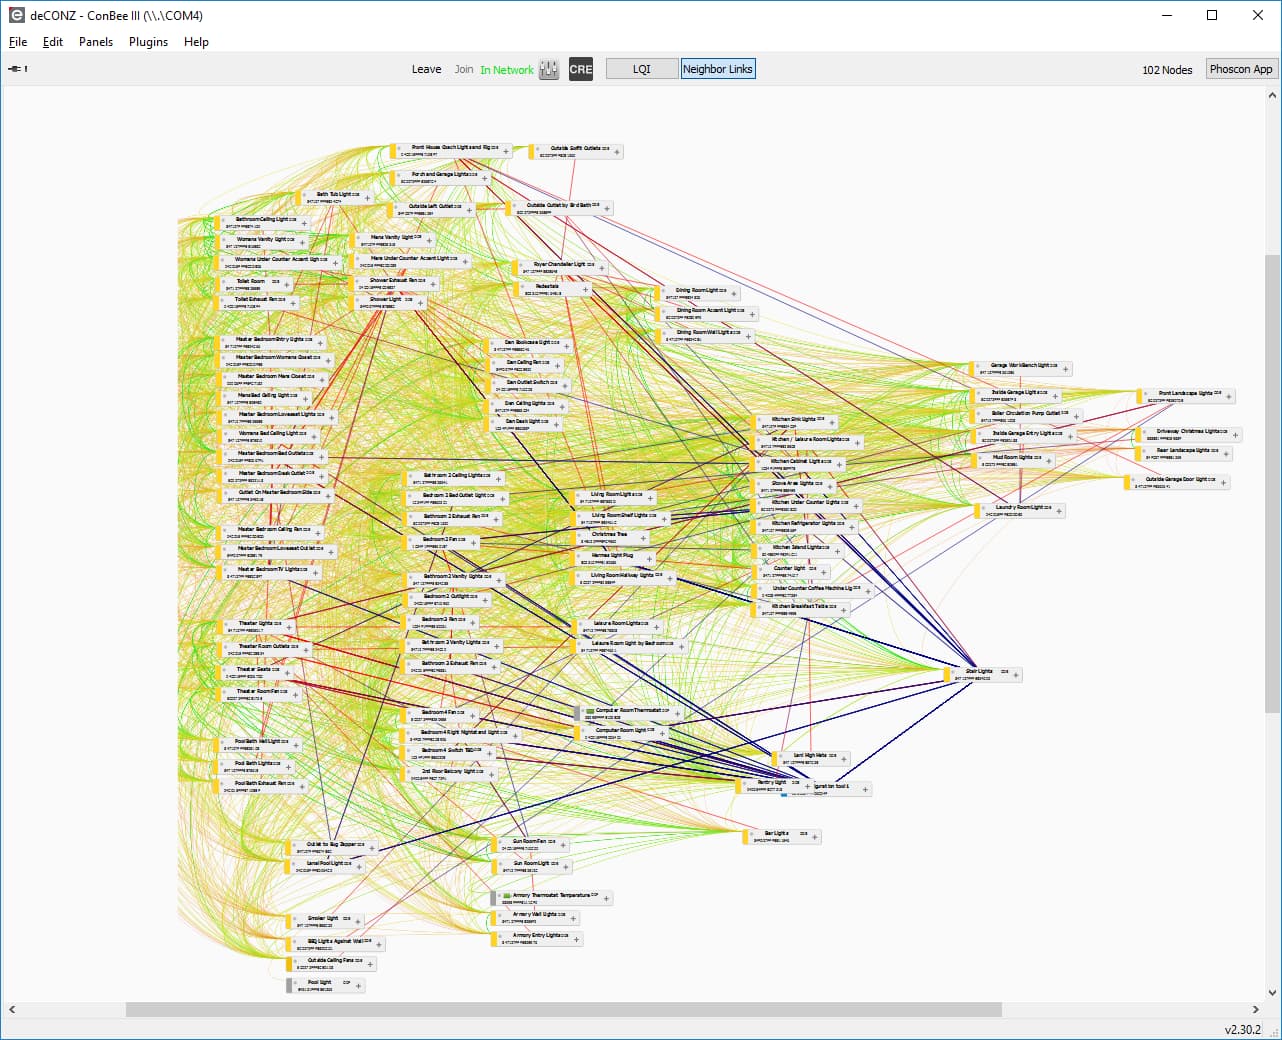Screen dimensions: 1282x1040
Task: Select the Boiler Circulation Pump Outlet node
Action: click(x=1026, y=416)
